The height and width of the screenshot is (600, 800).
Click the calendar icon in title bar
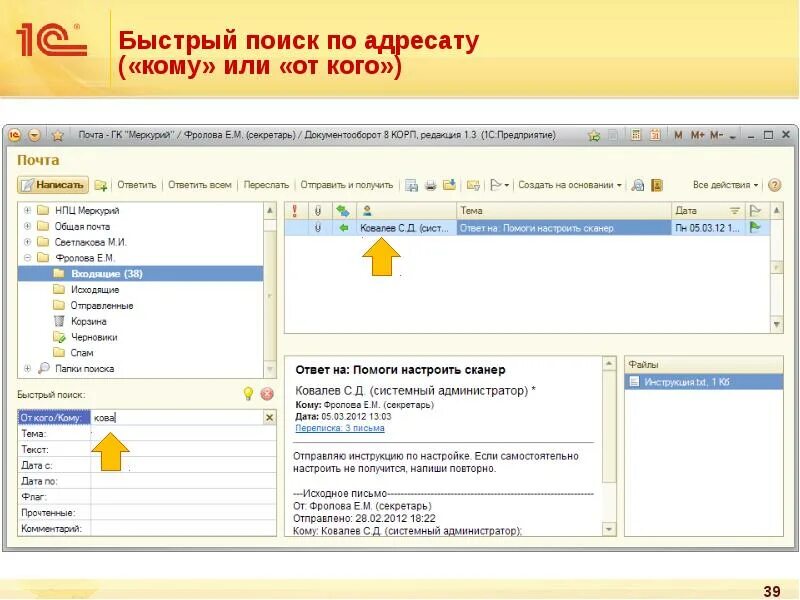click(x=655, y=135)
